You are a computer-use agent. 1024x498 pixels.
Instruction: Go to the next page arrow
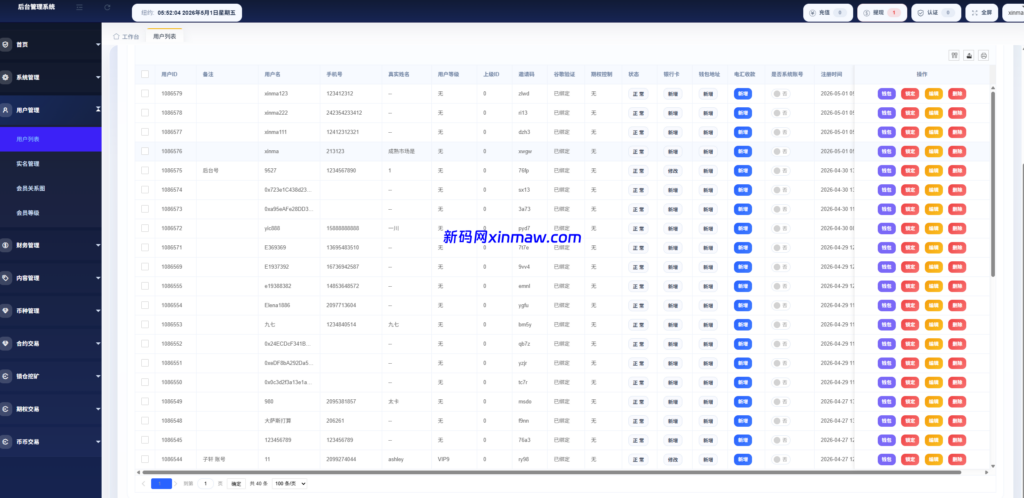[176, 484]
